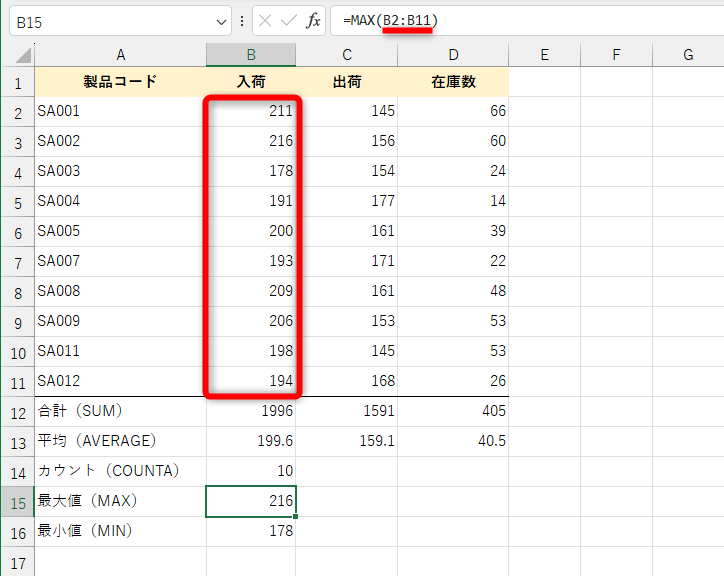Click the 出荷 header cell
Screen dimensions: 724x576
[x=347, y=82]
